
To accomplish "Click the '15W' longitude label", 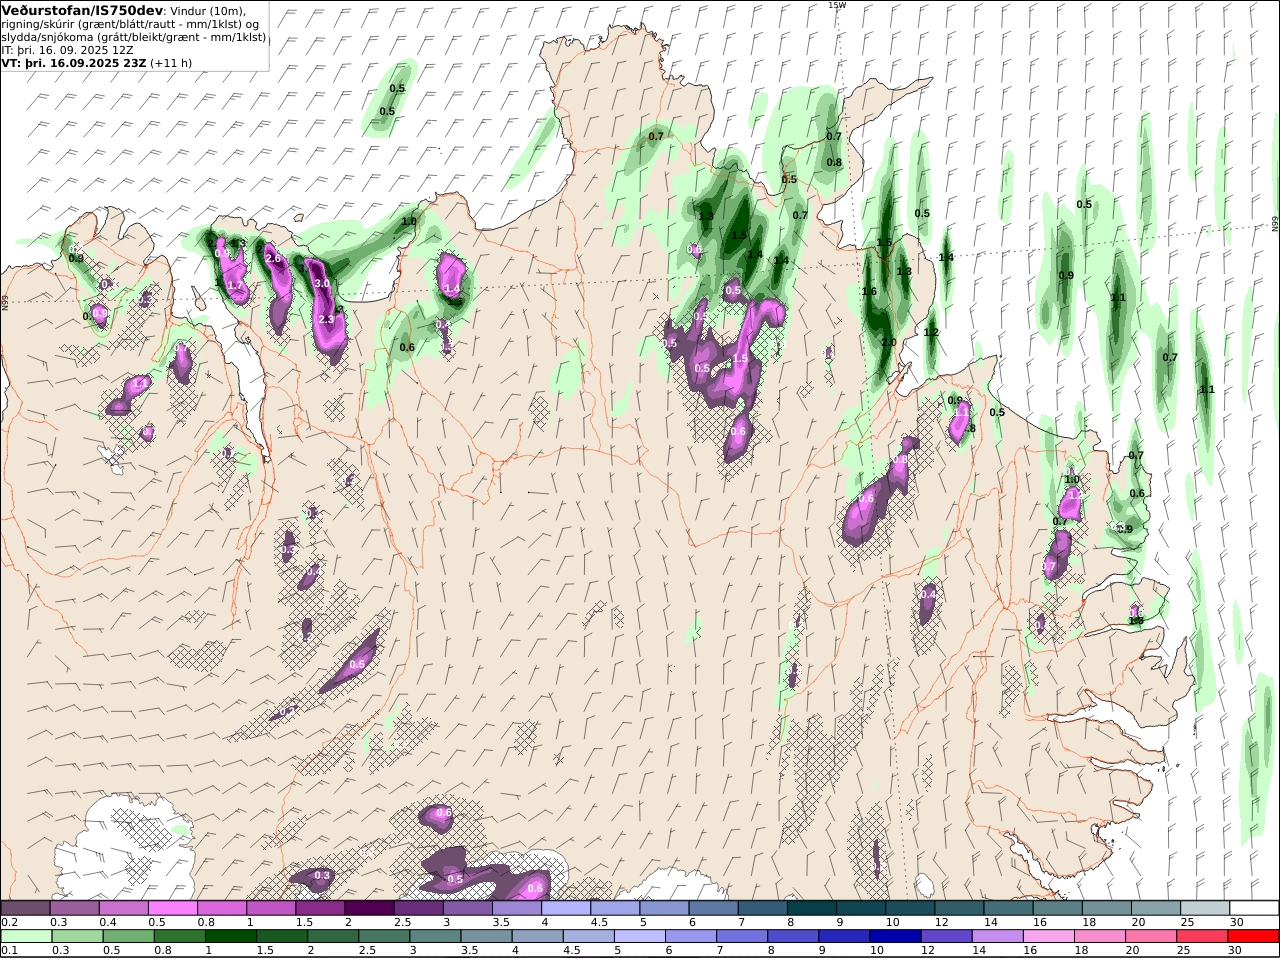I will (837, 5).
